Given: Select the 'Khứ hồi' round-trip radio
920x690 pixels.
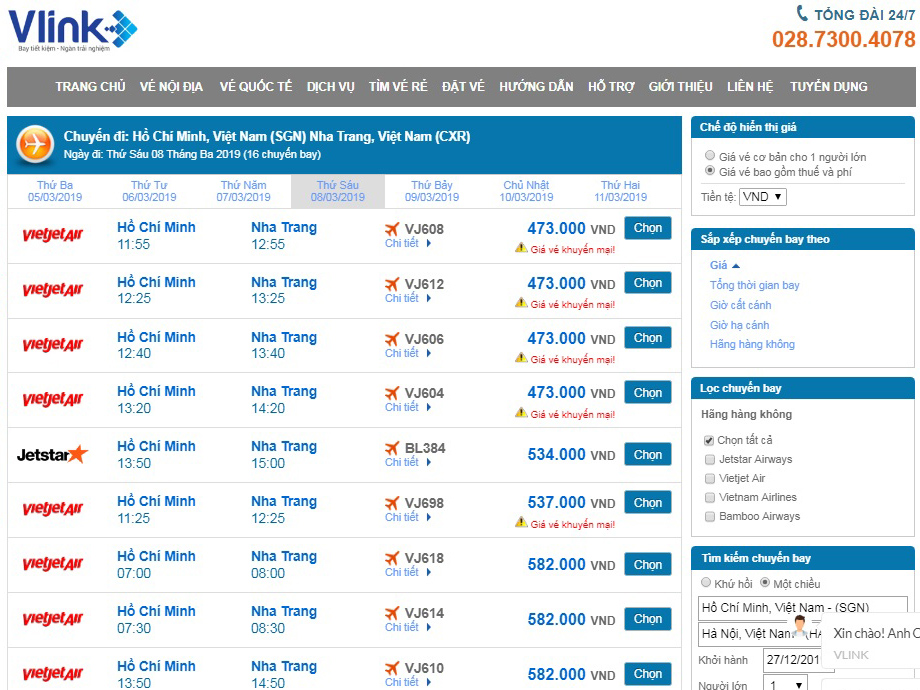Looking at the screenshot, I should 706,583.
